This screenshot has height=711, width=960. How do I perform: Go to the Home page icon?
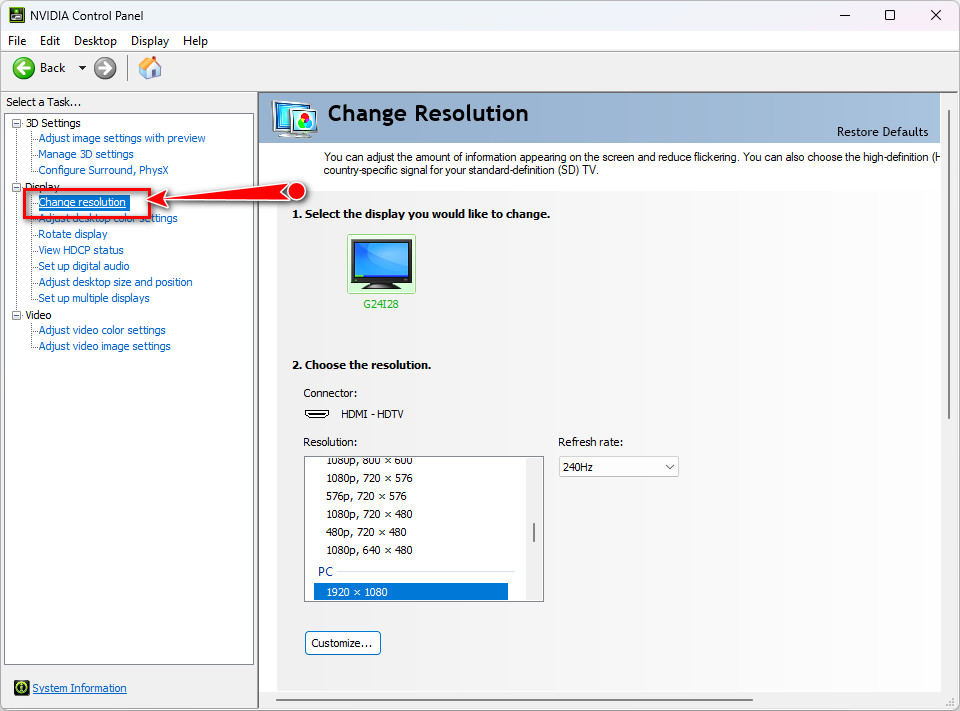[x=149, y=68]
